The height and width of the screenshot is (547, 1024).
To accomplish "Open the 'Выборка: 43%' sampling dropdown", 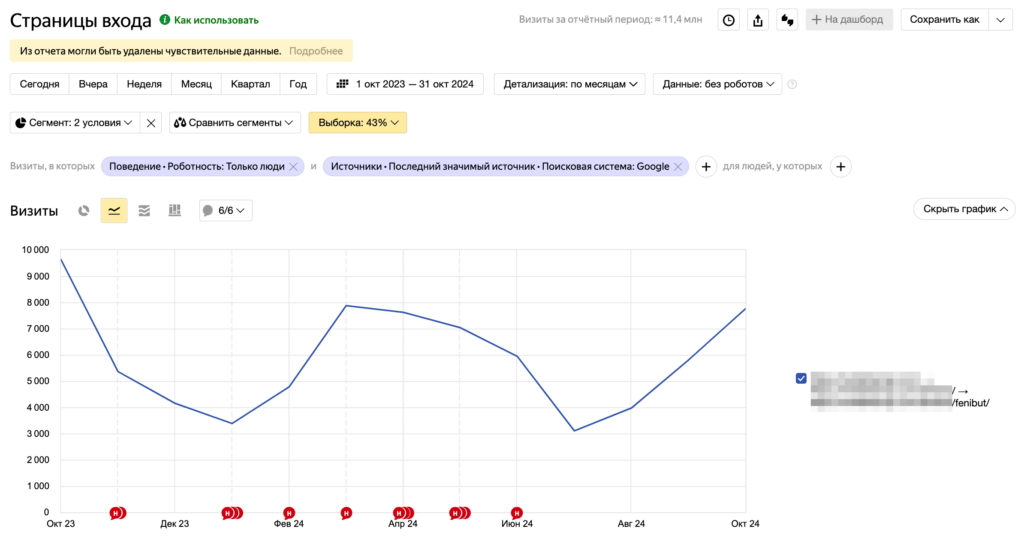I will click(x=358, y=123).
